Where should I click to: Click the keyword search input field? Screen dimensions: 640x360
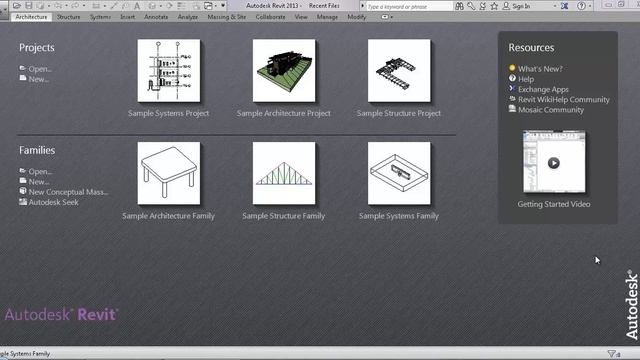point(409,7)
